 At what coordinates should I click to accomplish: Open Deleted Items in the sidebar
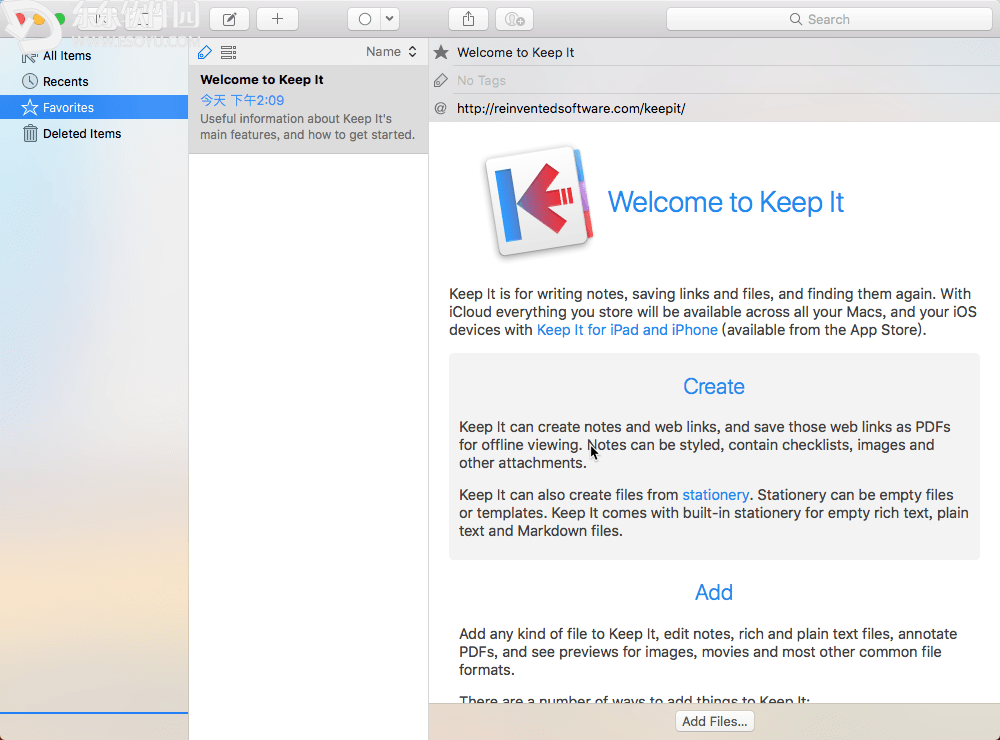pyautogui.click(x=94, y=133)
